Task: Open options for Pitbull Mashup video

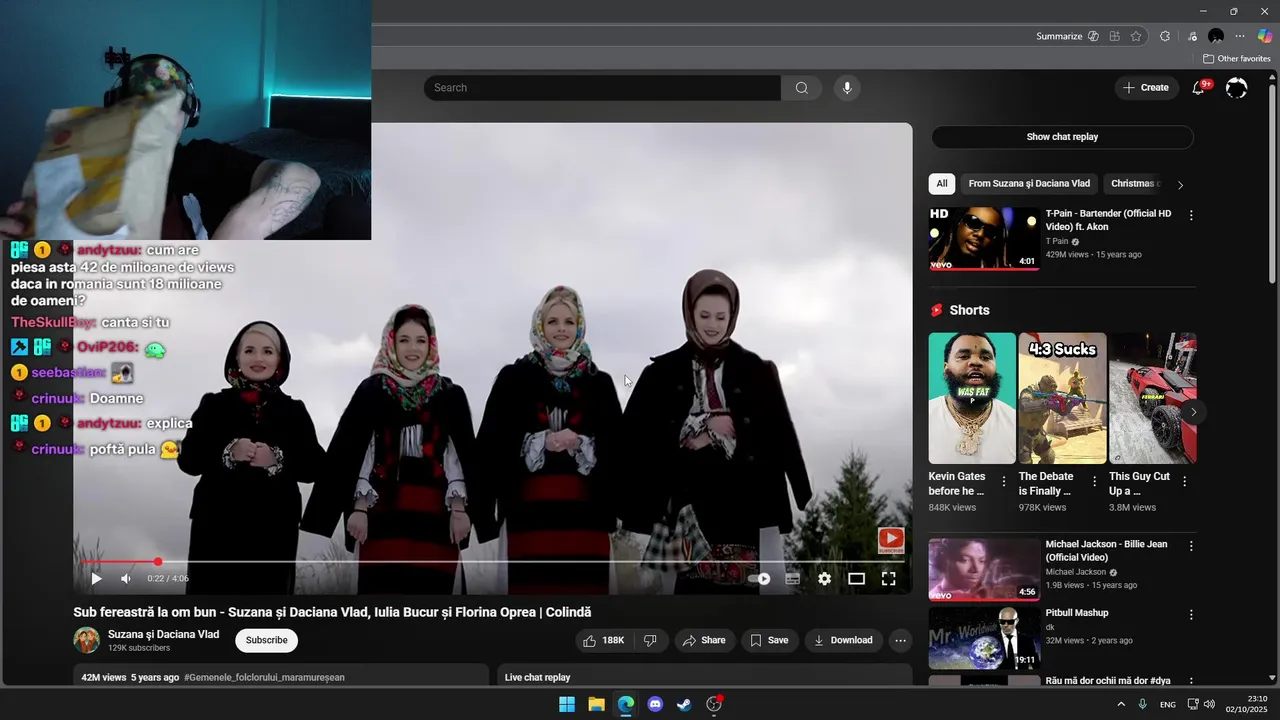Action: tap(1191, 615)
